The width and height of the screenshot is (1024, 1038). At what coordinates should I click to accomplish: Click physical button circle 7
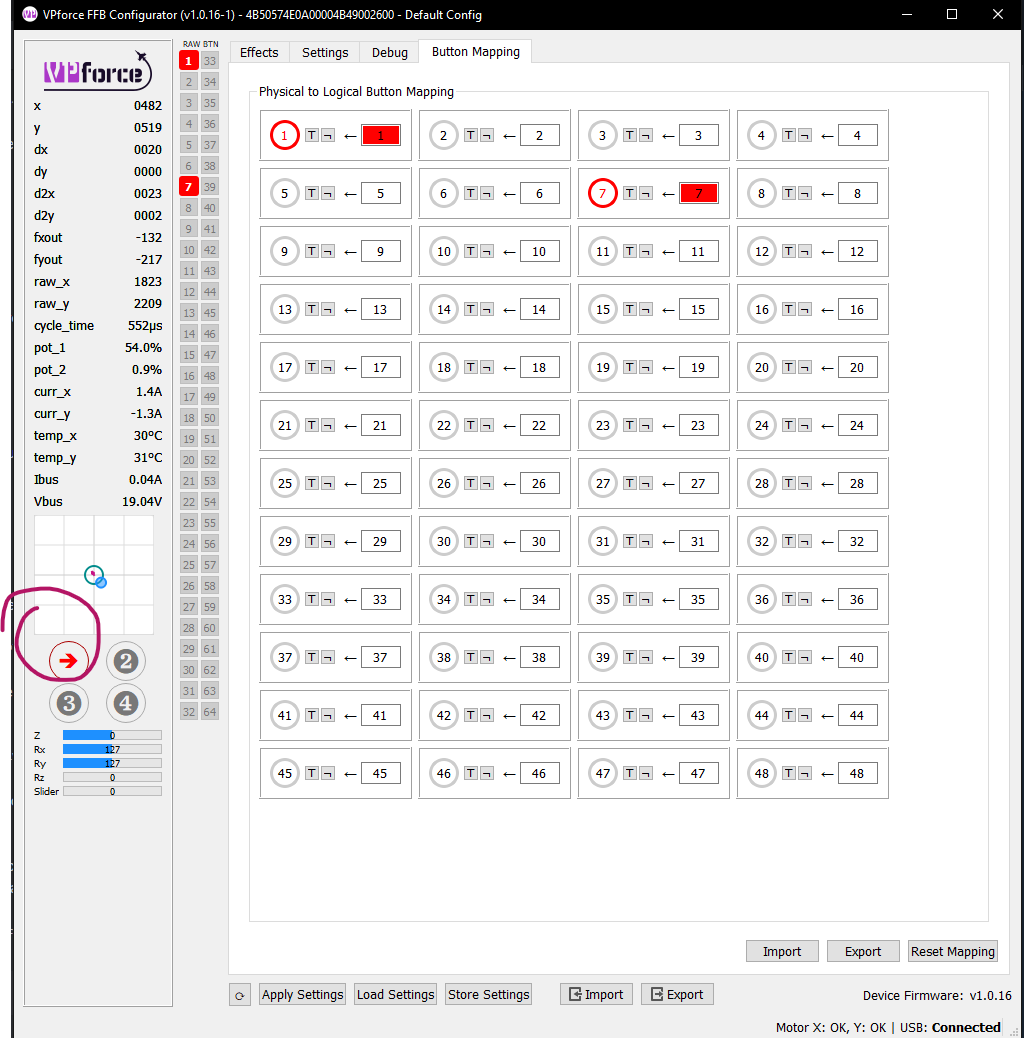[602, 193]
